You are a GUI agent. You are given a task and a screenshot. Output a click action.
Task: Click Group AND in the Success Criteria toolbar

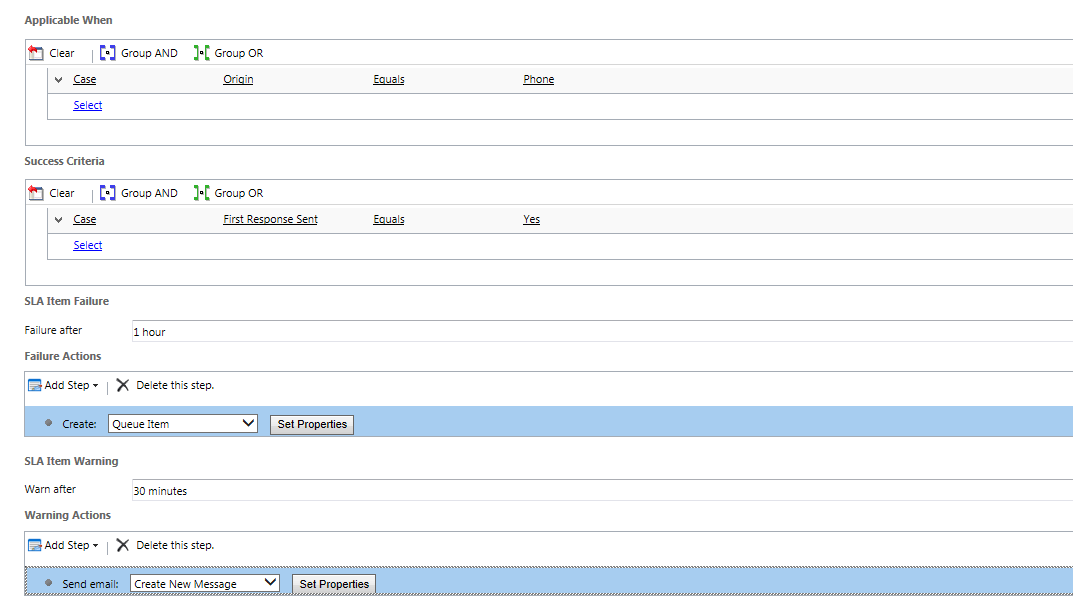point(147,193)
